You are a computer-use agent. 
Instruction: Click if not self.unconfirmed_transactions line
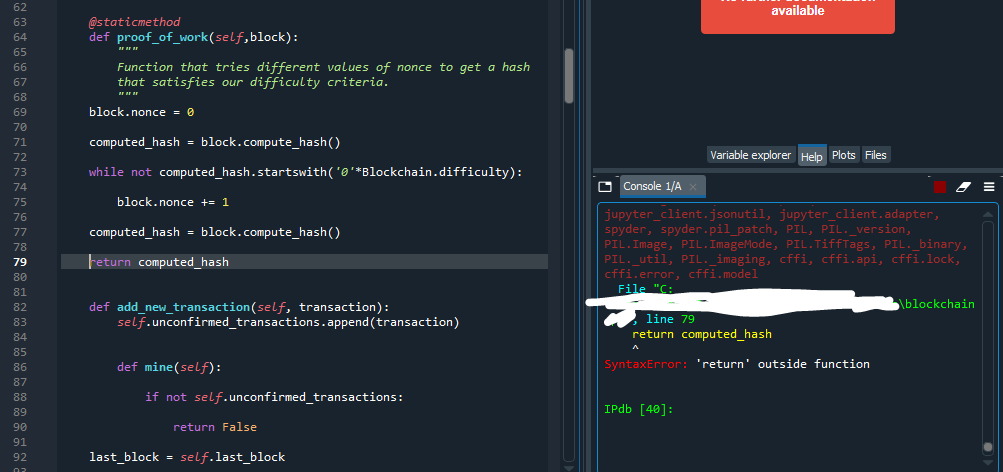pos(274,397)
